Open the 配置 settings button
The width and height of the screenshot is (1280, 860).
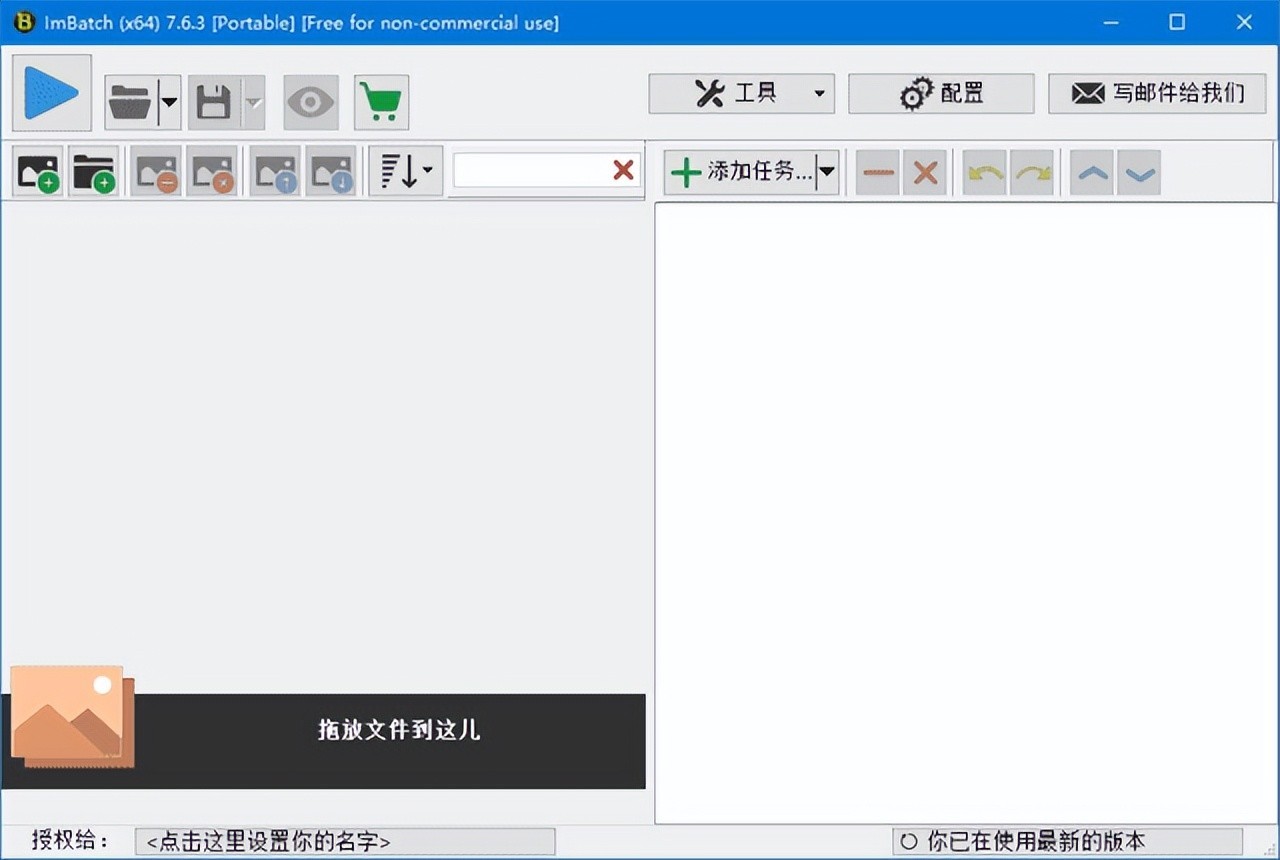point(941,93)
